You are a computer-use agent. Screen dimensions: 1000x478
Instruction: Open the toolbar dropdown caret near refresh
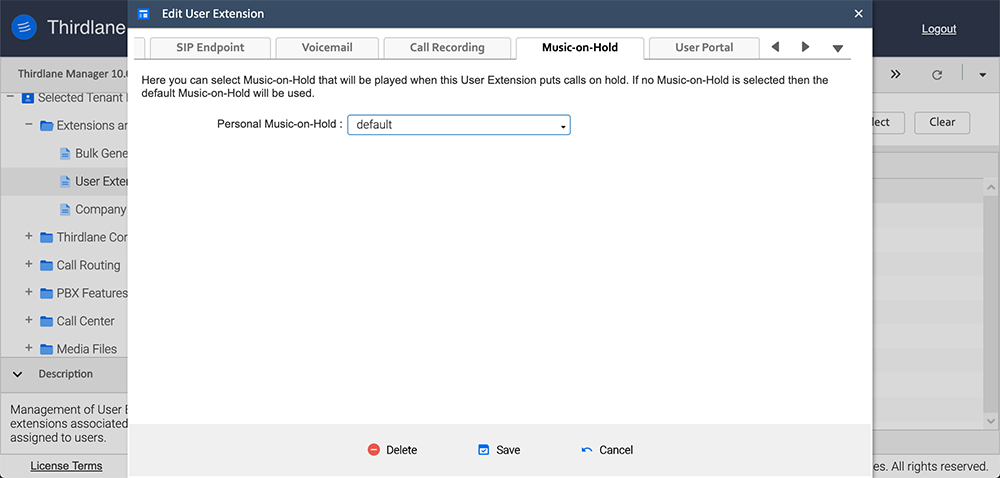982,75
